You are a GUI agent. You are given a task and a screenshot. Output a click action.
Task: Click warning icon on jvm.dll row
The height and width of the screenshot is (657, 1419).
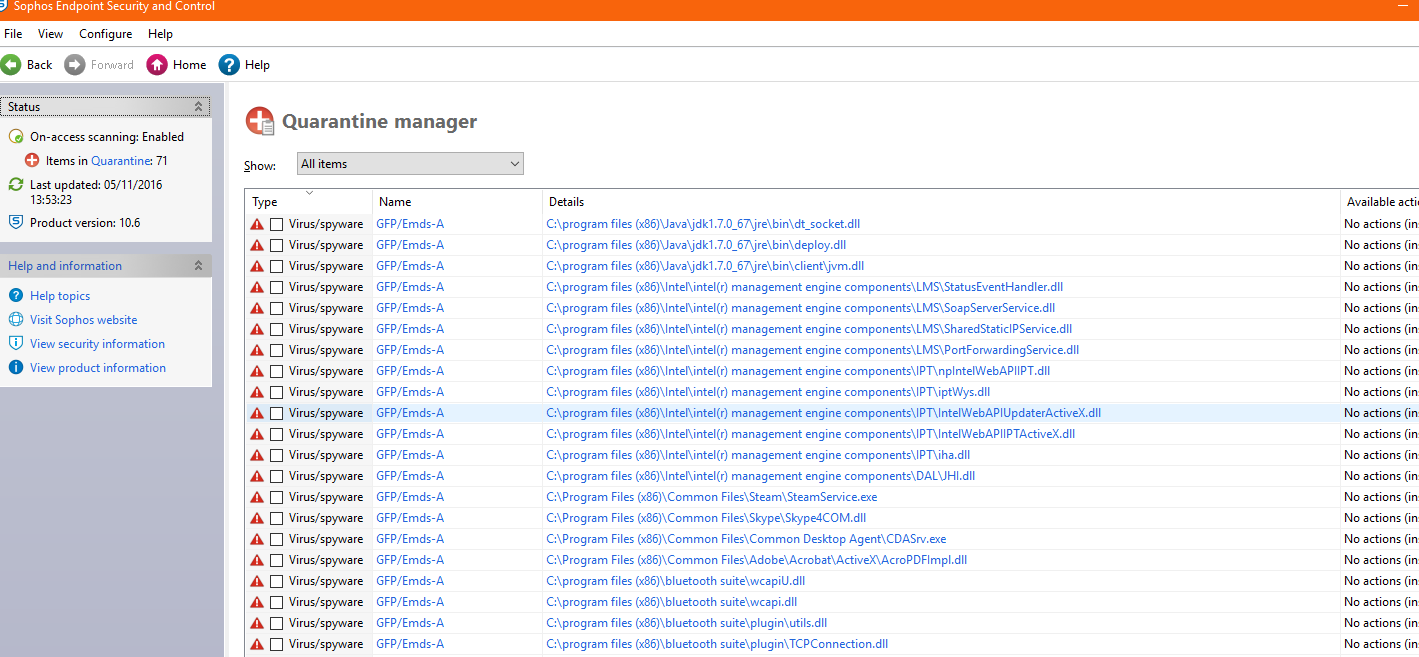tap(257, 266)
